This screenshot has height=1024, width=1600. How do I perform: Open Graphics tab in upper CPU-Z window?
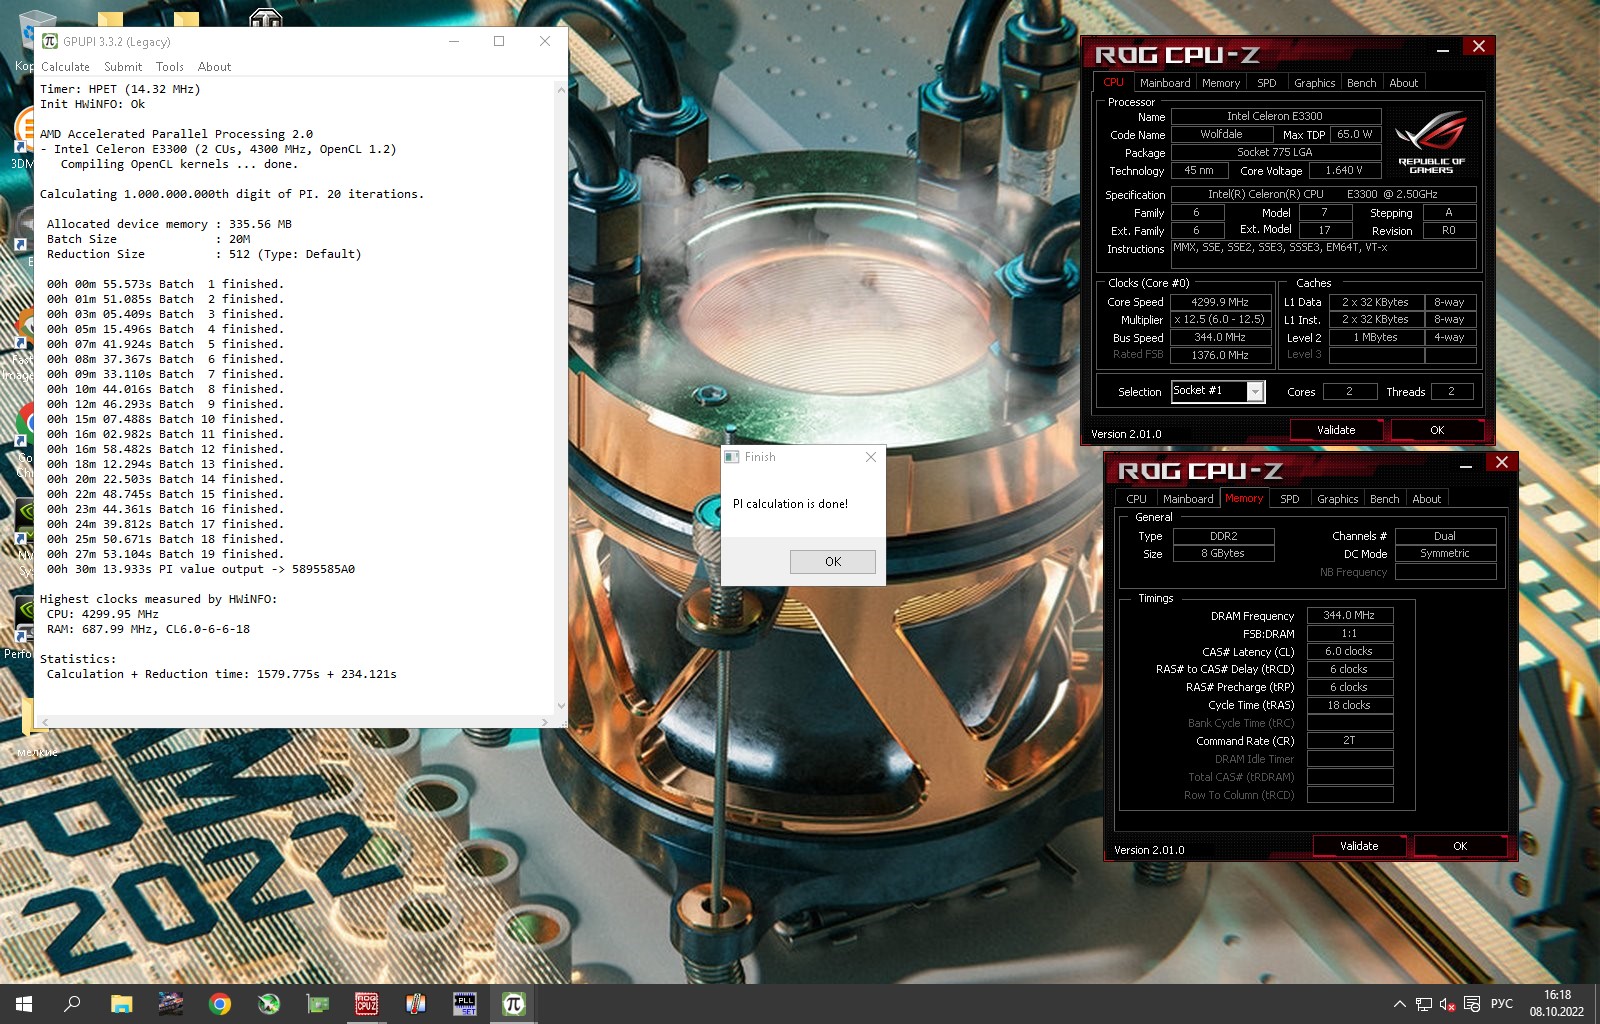pos(1314,83)
